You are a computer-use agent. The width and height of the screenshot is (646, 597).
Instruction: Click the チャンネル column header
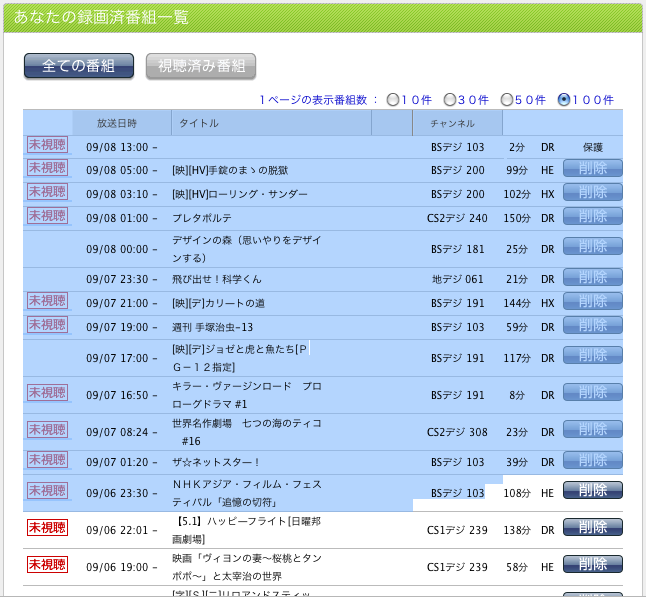click(x=452, y=123)
